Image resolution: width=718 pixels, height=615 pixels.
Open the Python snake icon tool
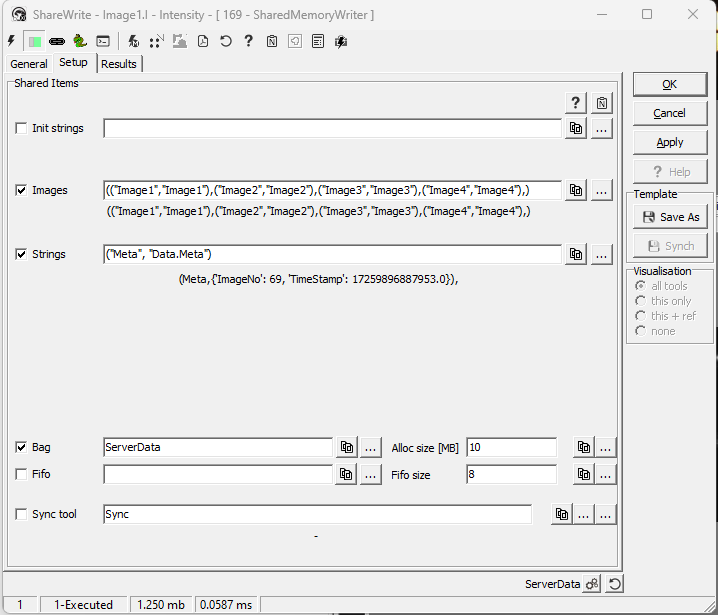click(x=80, y=42)
